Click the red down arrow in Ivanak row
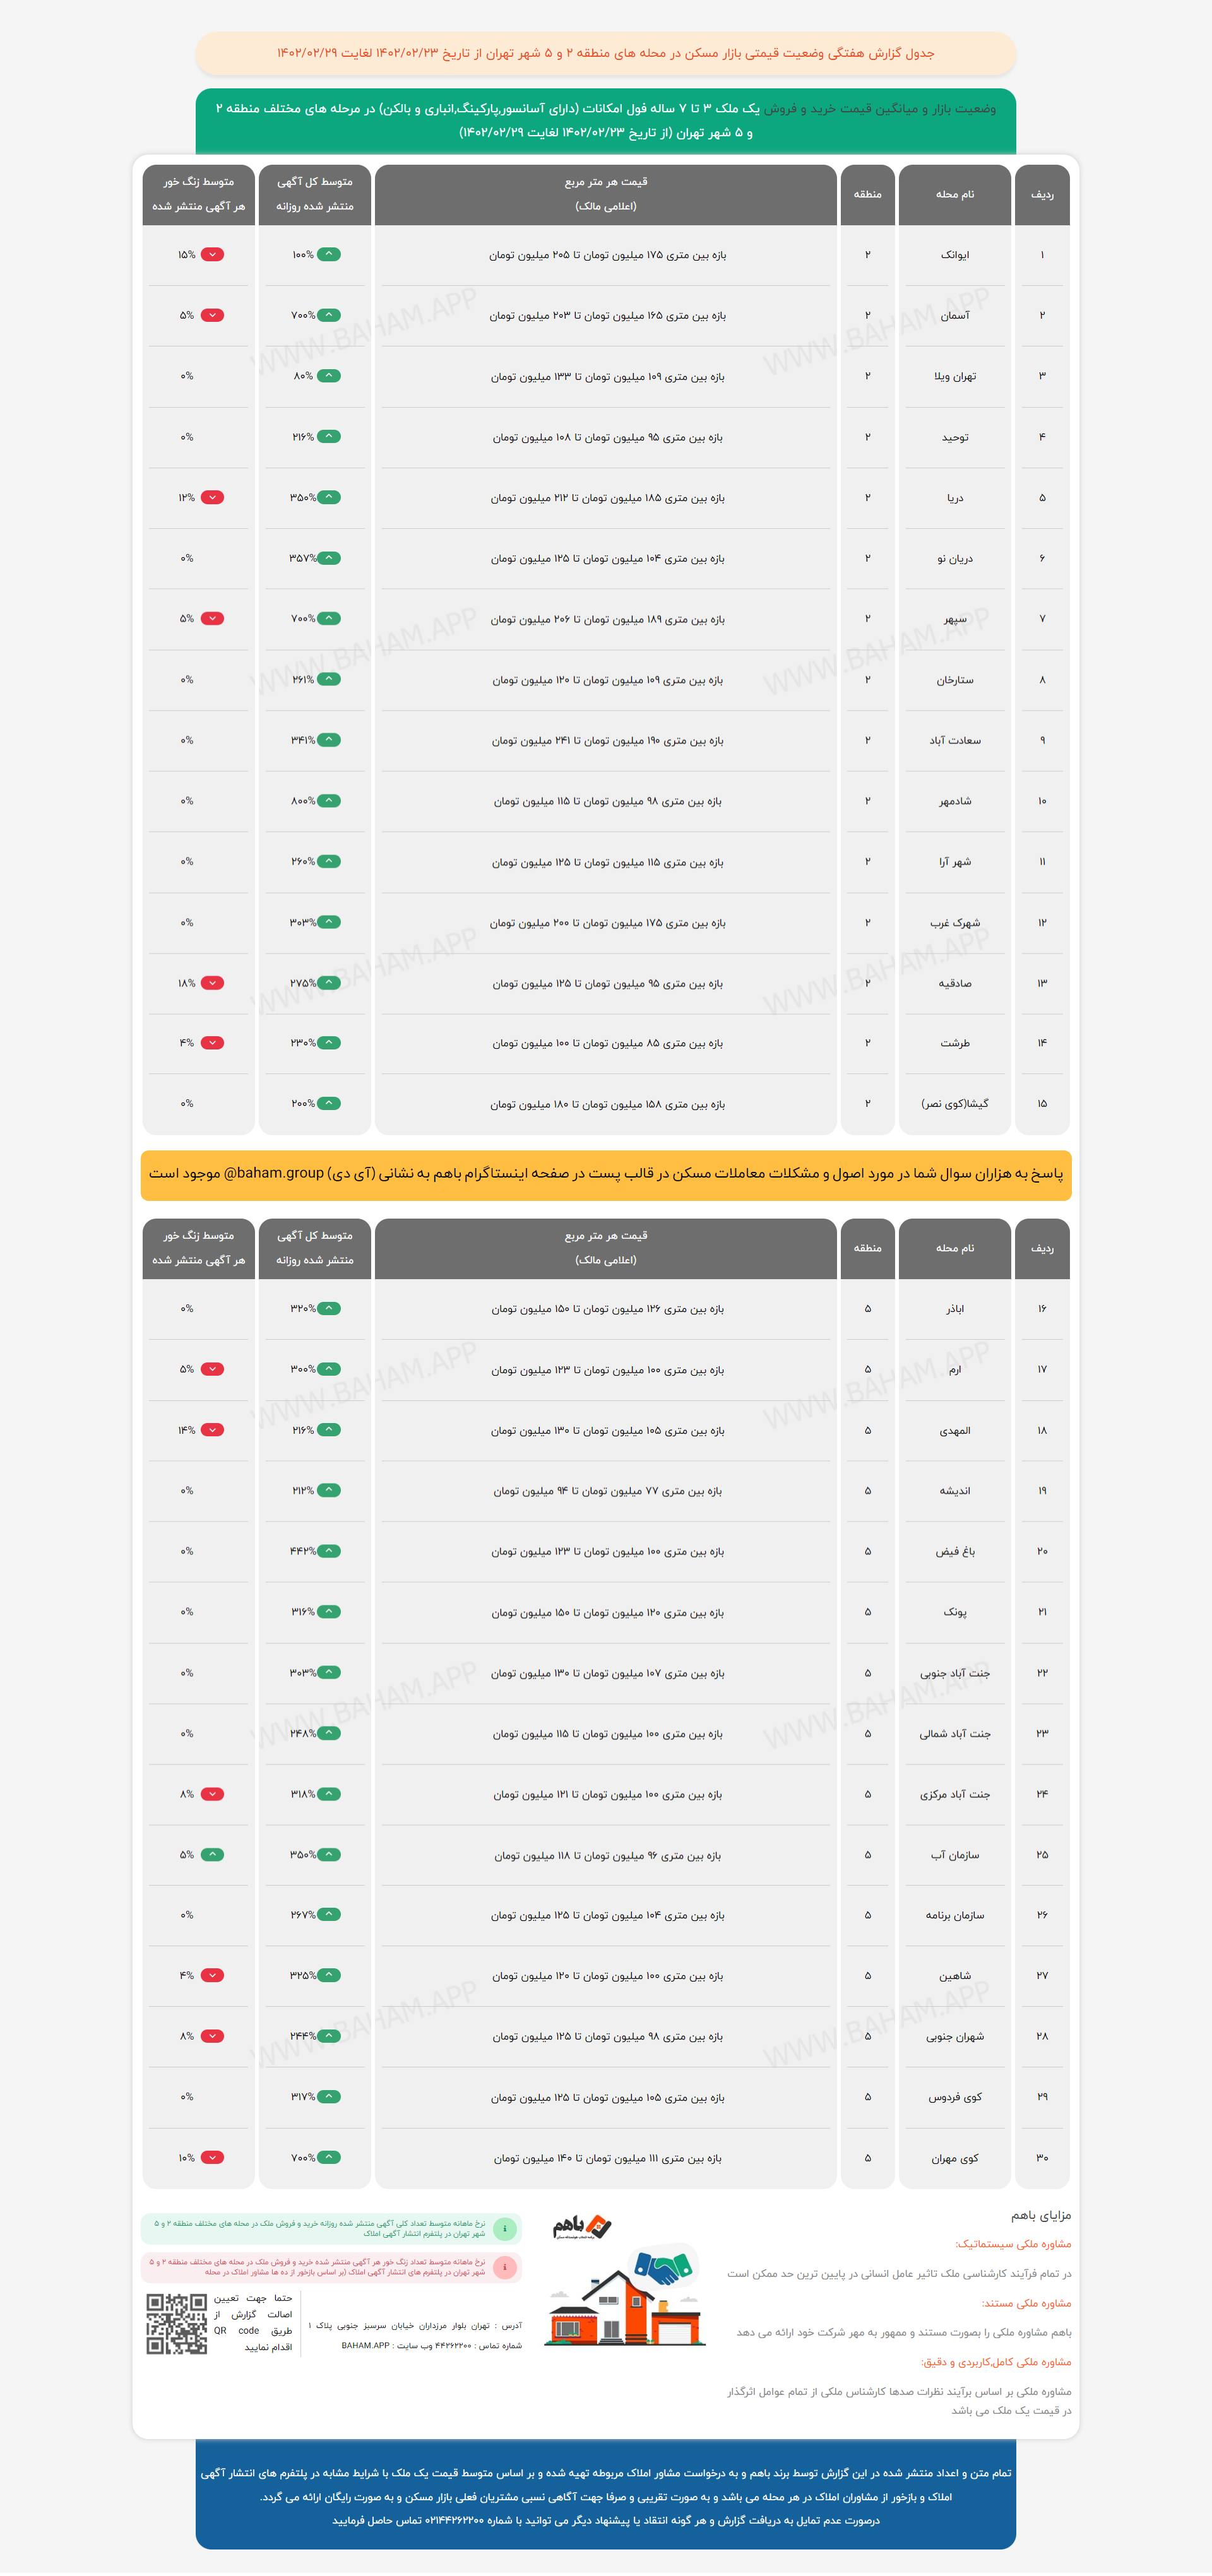This screenshot has width=1212, height=2576. pos(212,255)
